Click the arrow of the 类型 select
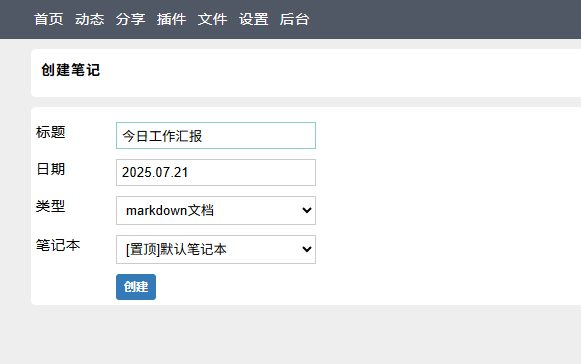Viewport: 581px width, 364px height. [306, 211]
